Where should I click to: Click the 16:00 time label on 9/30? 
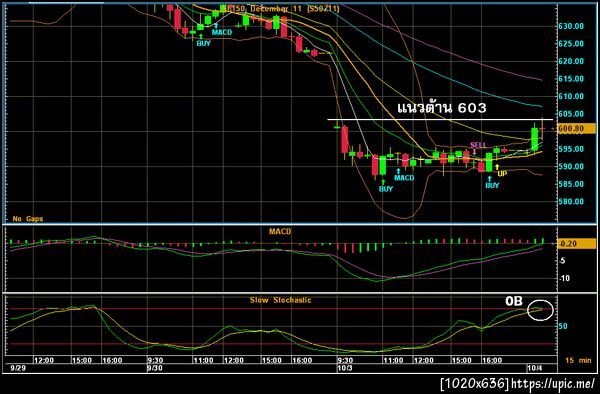[x=302, y=361]
